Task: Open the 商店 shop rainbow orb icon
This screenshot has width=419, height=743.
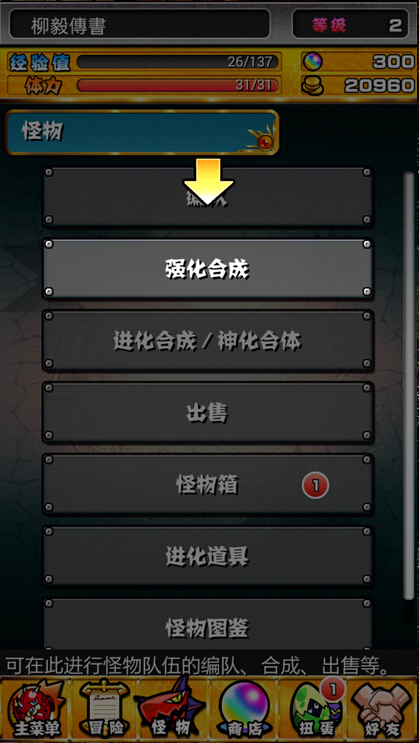Action: click(x=244, y=709)
